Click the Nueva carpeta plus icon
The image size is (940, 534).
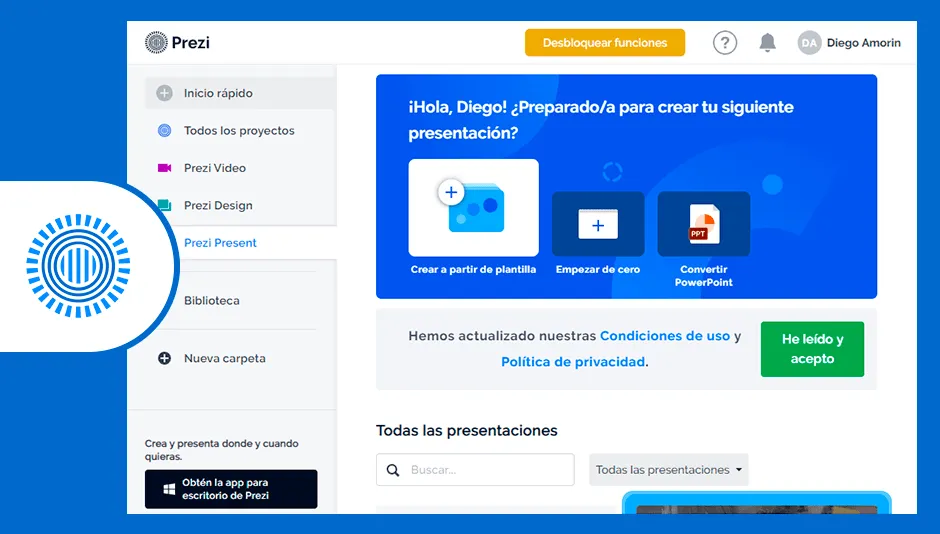(164, 358)
